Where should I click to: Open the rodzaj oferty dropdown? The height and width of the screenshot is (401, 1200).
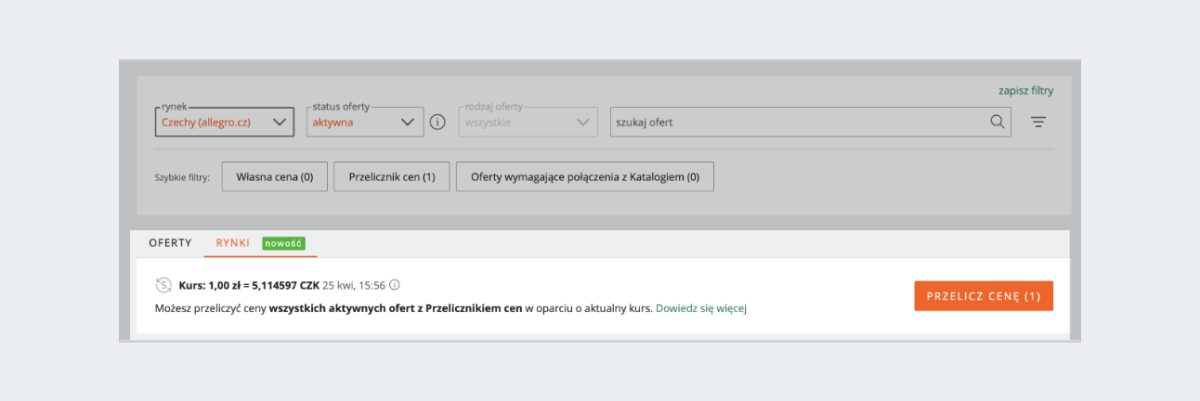tap(528, 122)
